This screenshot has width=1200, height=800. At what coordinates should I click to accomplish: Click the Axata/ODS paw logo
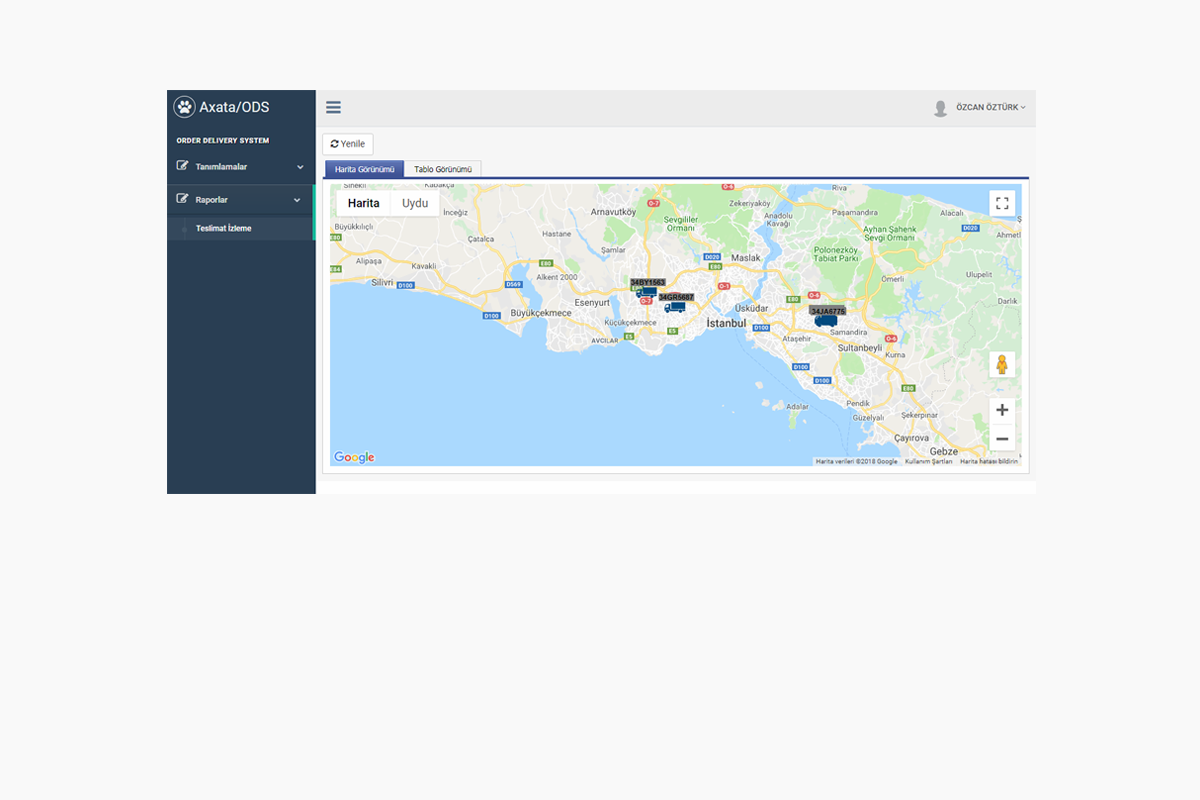point(184,107)
